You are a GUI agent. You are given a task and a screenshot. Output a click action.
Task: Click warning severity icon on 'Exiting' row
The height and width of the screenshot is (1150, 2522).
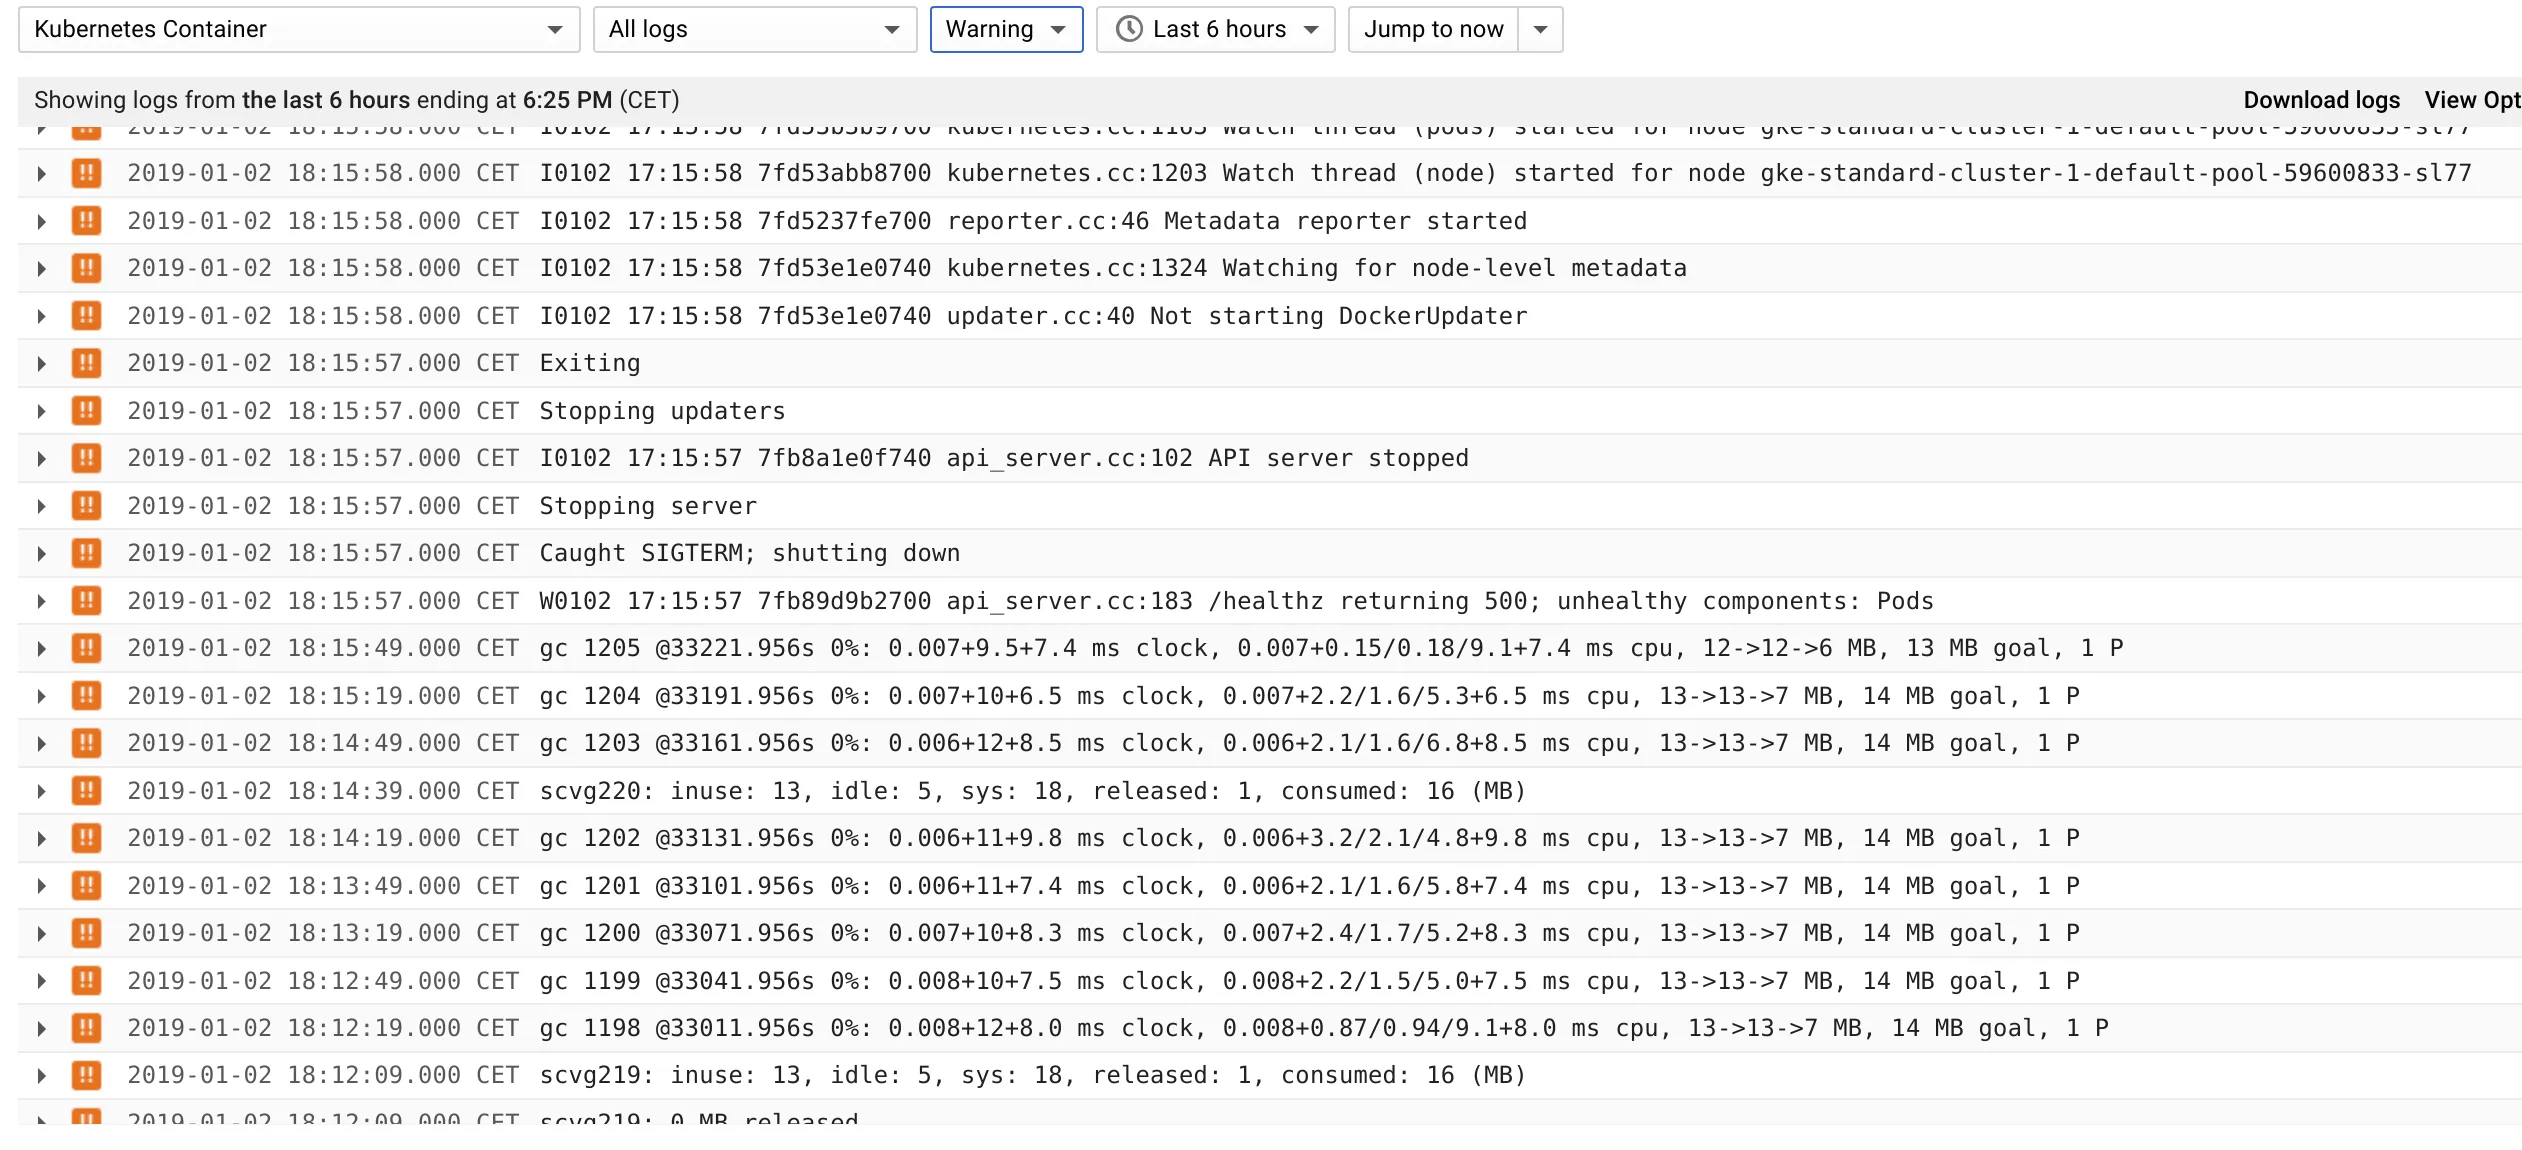pyautogui.click(x=87, y=363)
